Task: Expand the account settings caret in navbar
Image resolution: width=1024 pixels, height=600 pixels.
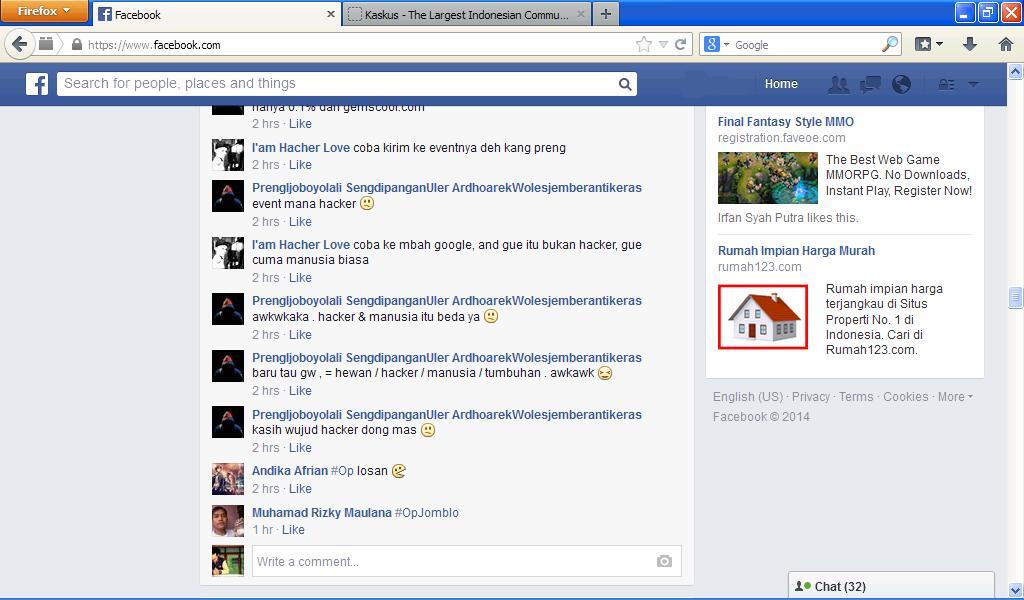Action: click(x=975, y=84)
